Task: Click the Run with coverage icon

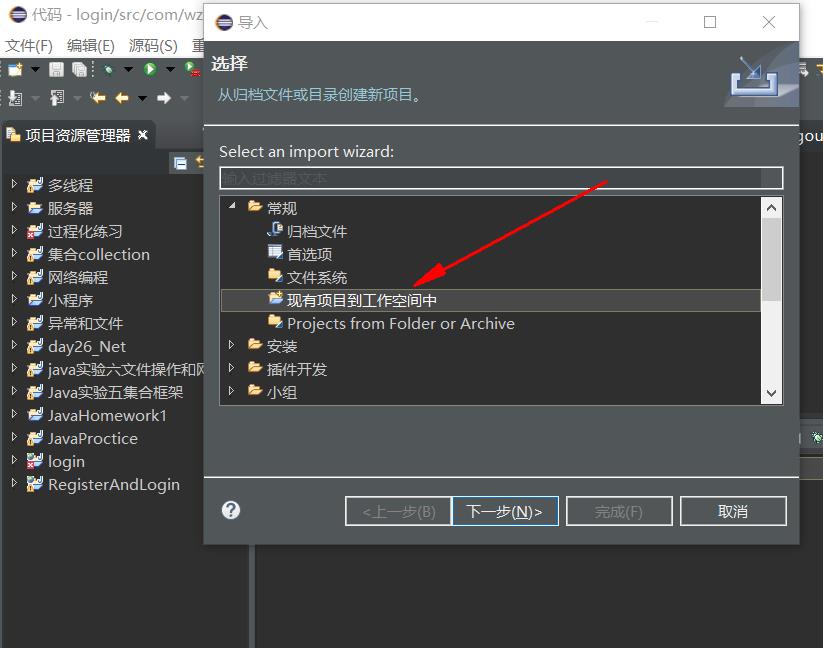Action: click(192, 69)
